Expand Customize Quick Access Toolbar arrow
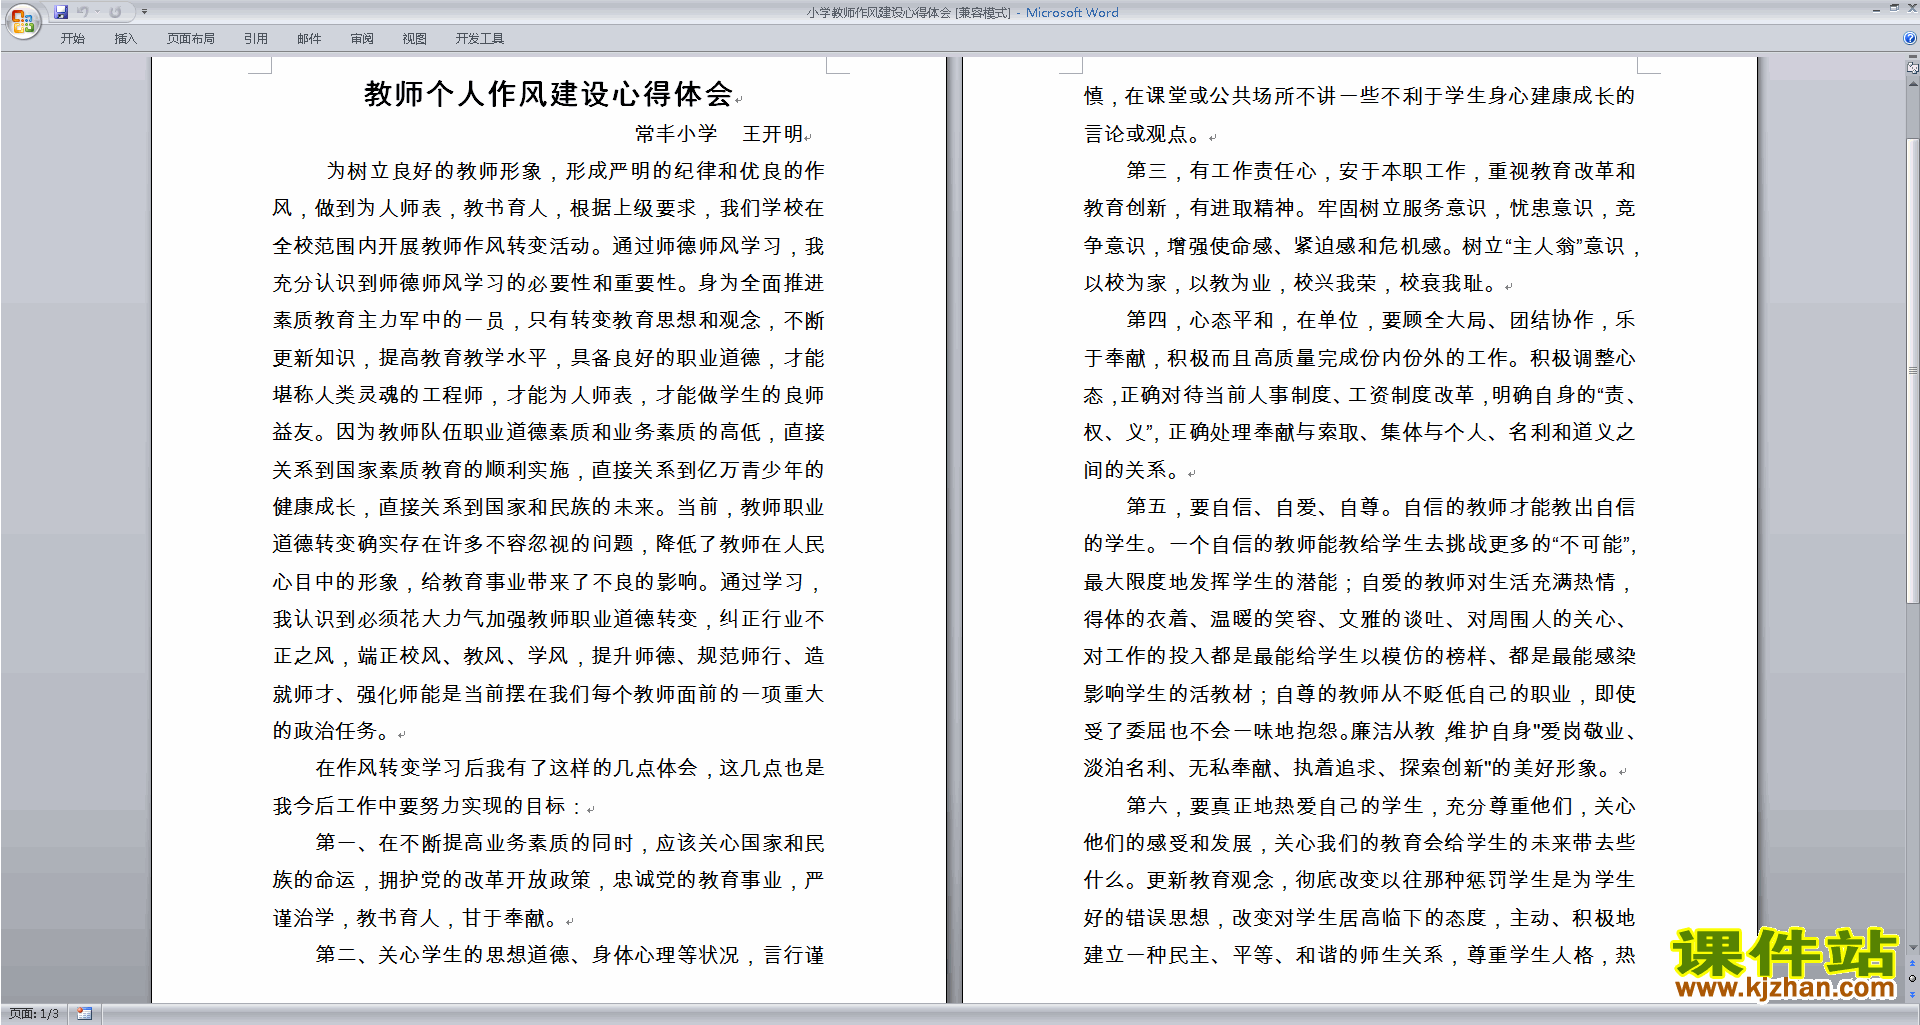Image resolution: width=1920 pixels, height=1025 pixels. (x=144, y=12)
